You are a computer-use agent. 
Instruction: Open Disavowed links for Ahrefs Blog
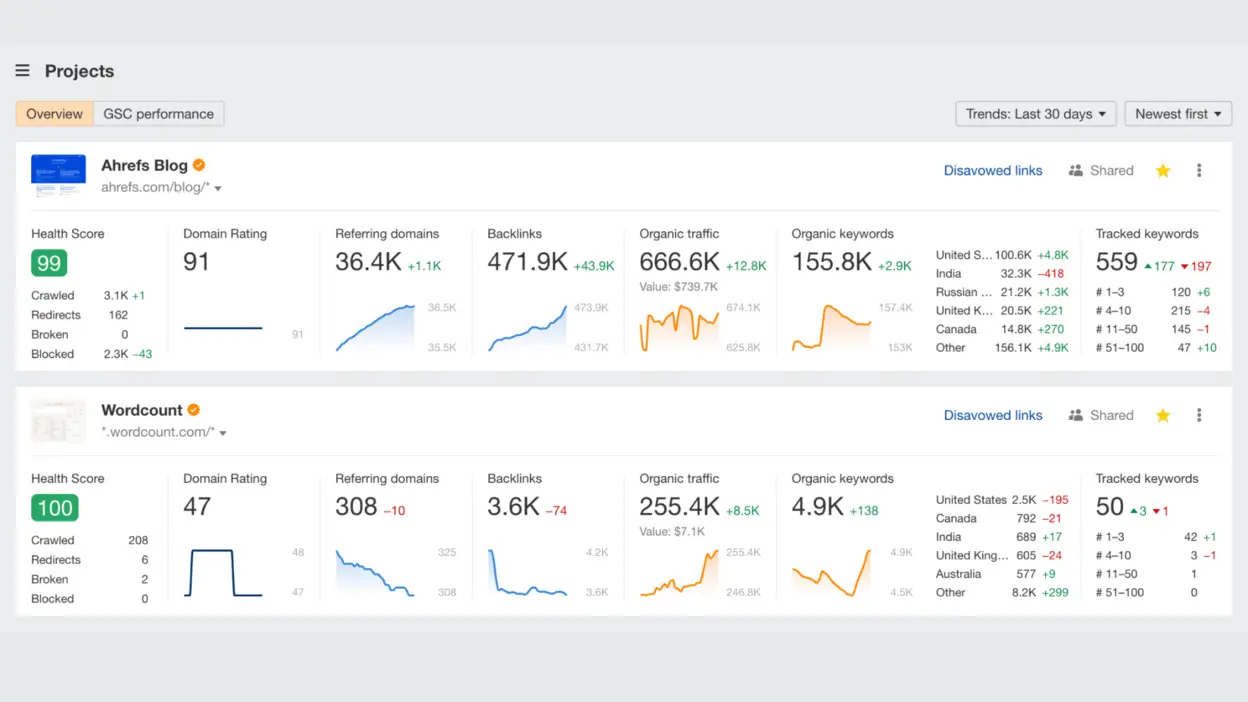(993, 170)
